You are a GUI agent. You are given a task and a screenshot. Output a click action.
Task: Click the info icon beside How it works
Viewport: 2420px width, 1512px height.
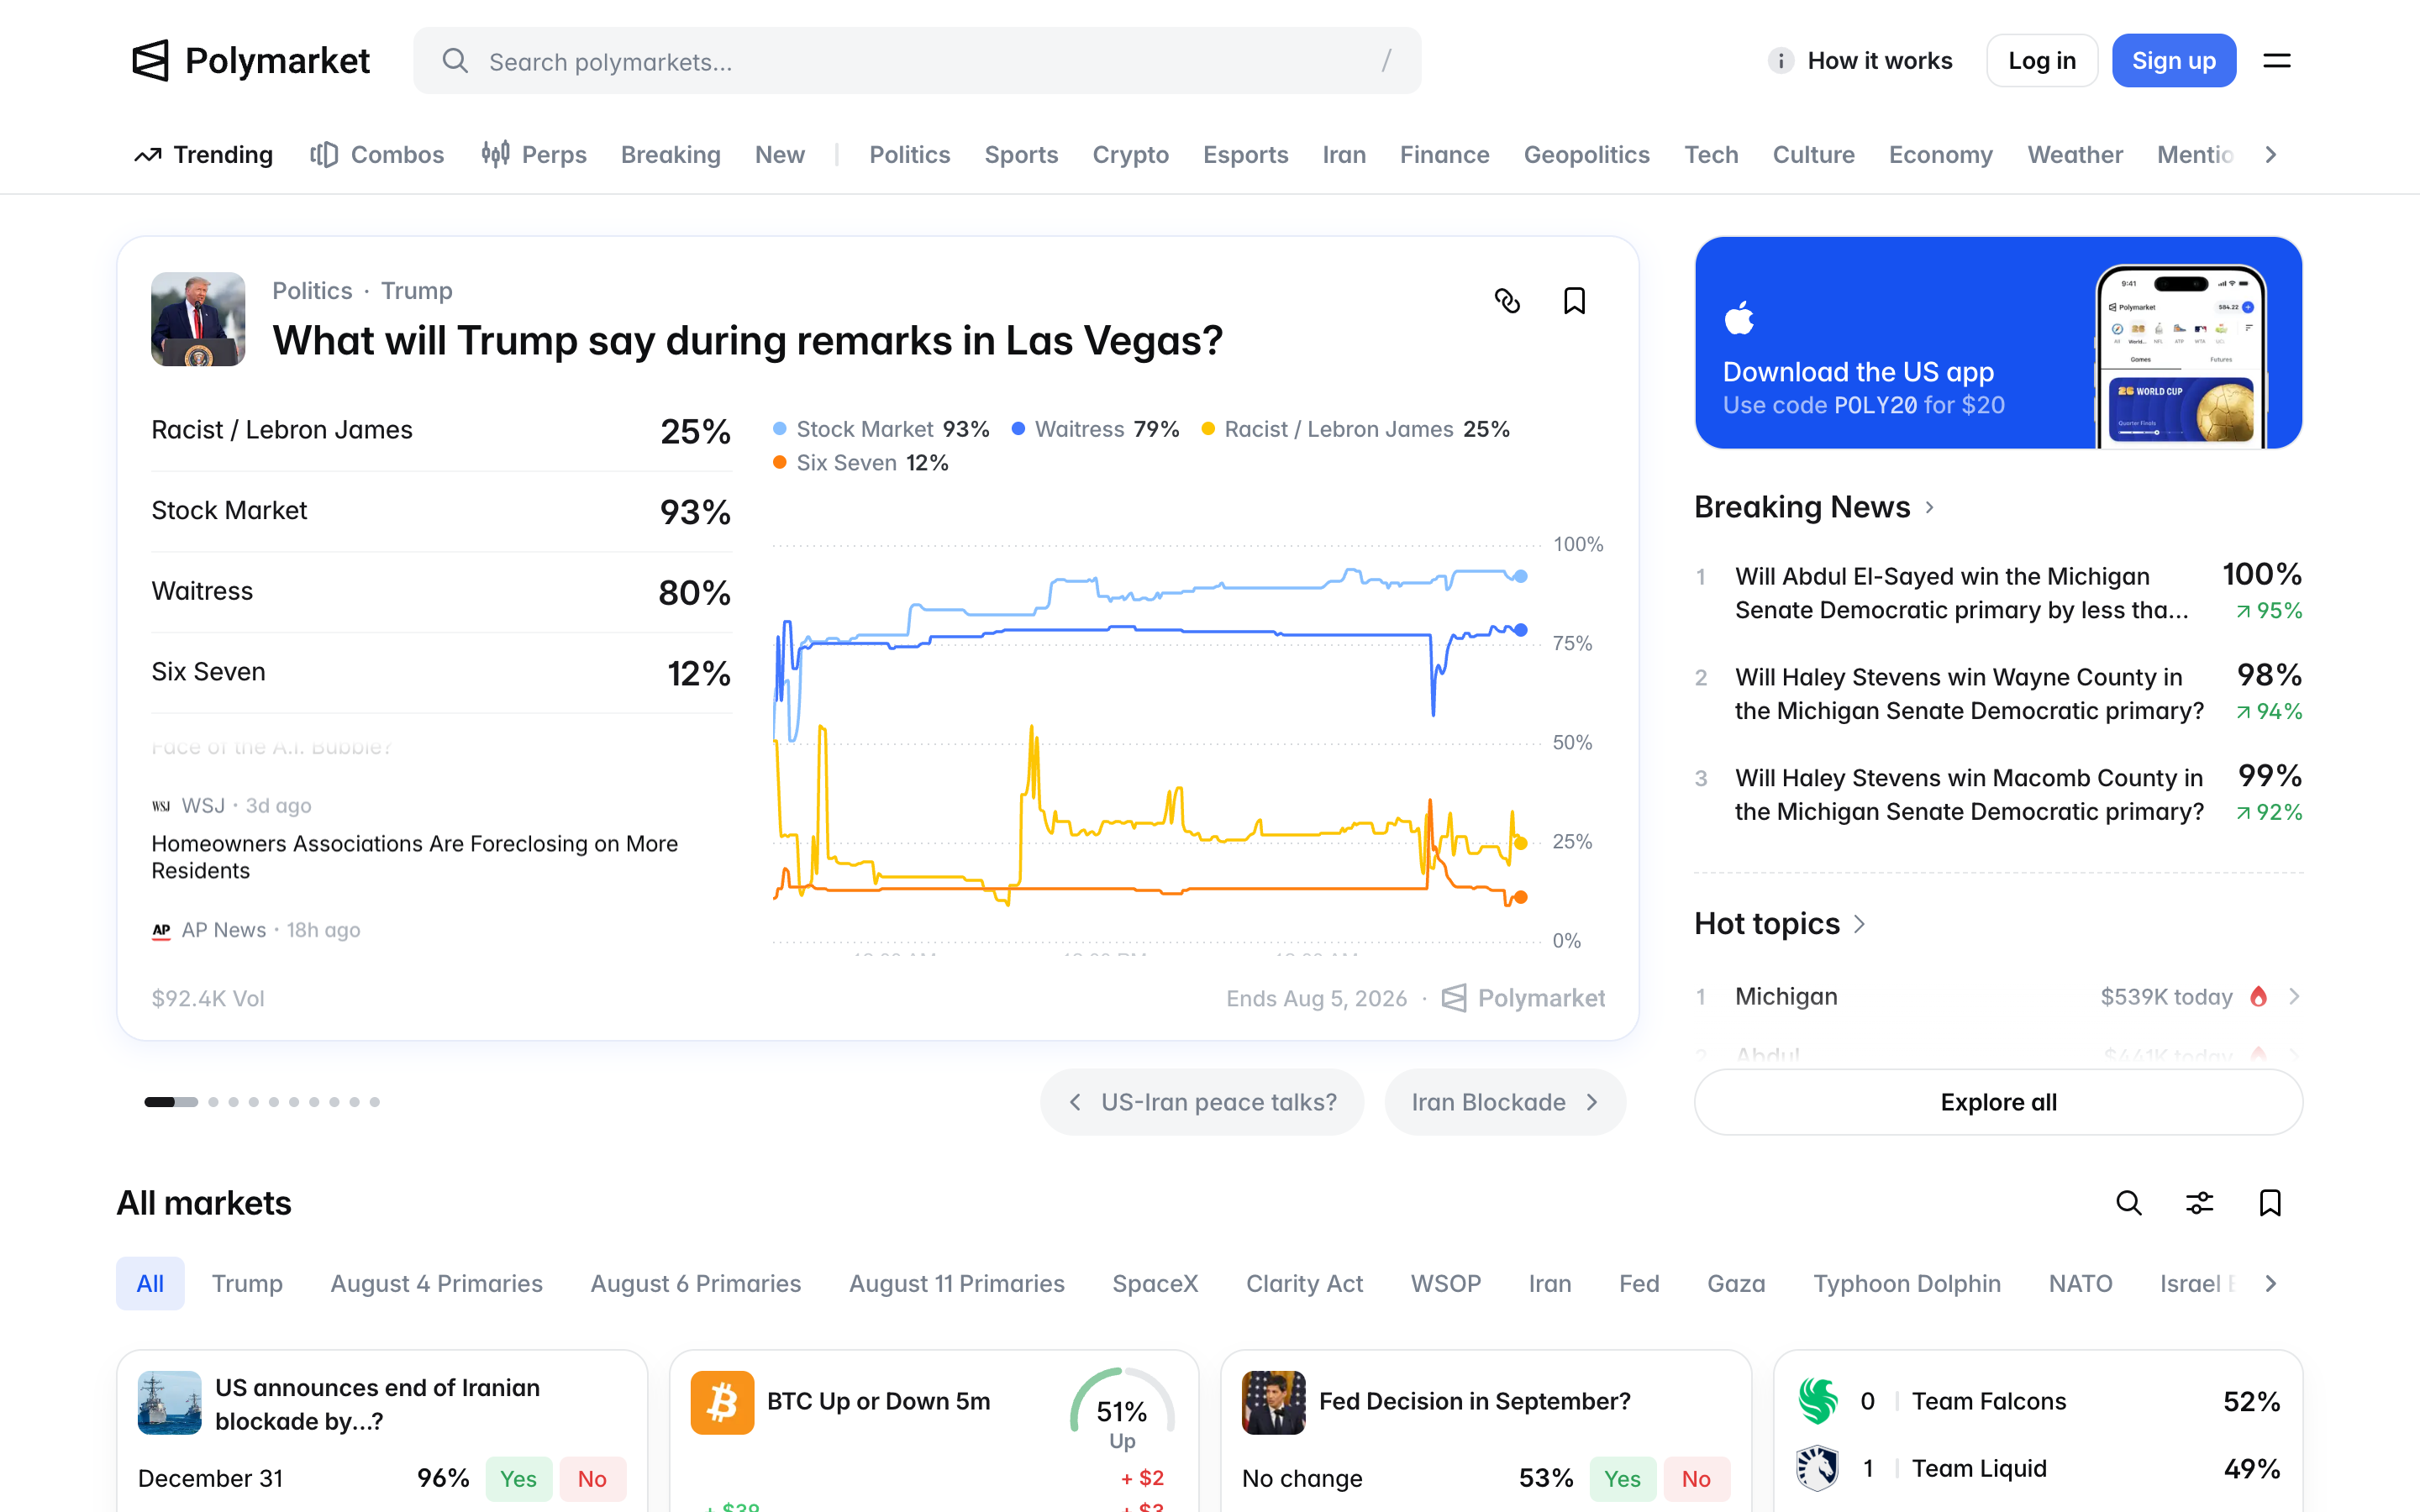point(1780,61)
